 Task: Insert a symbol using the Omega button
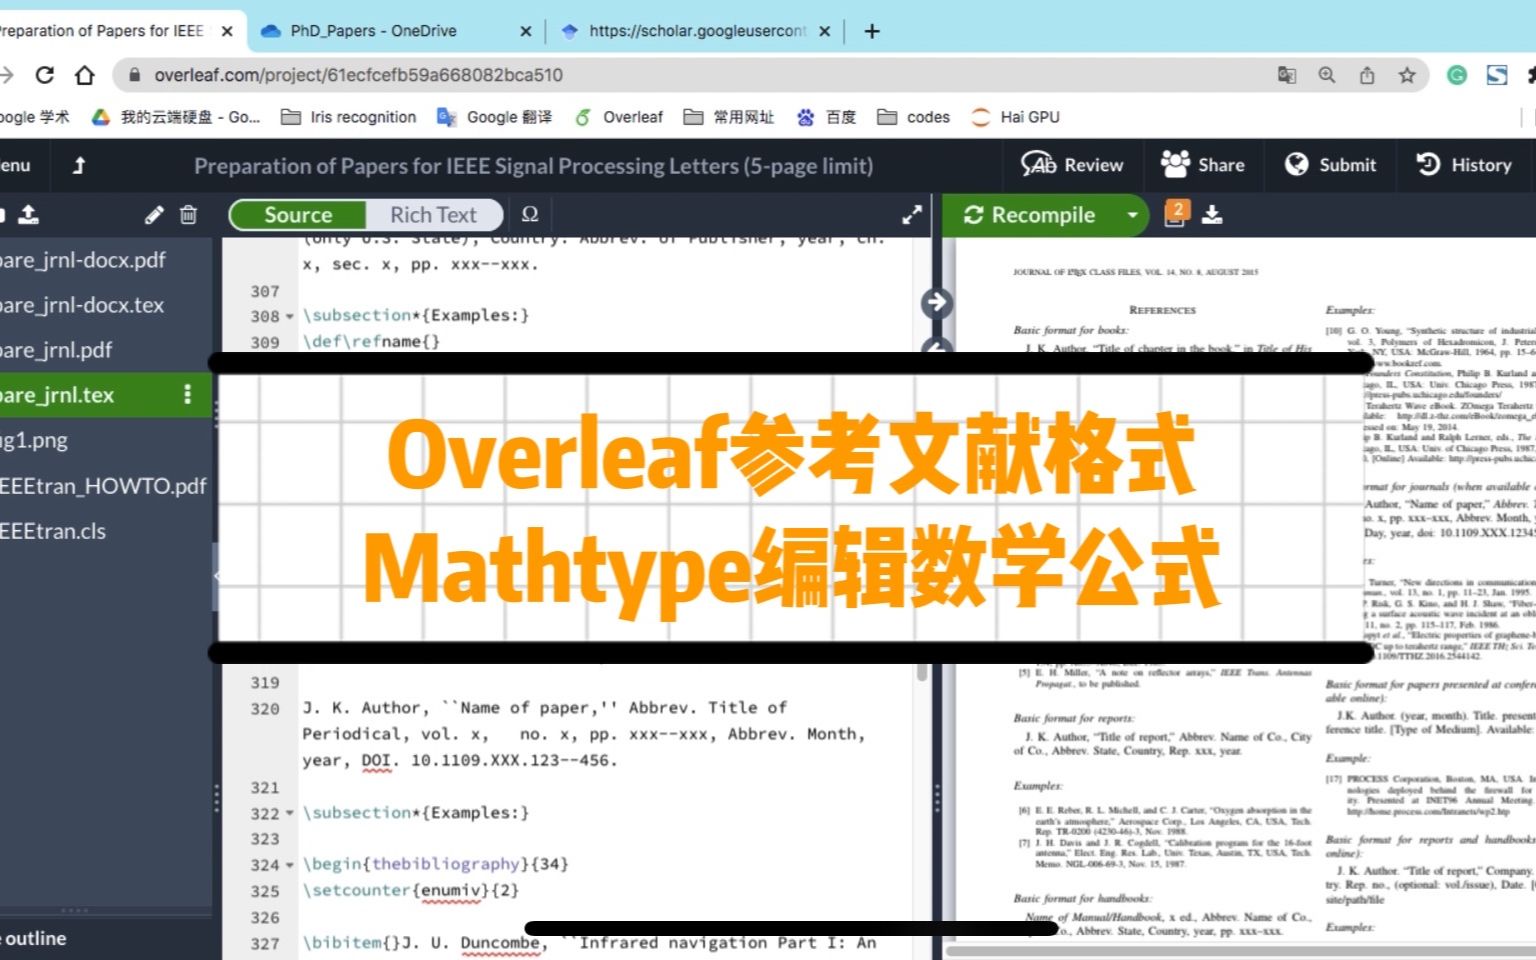tap(530, 214)
